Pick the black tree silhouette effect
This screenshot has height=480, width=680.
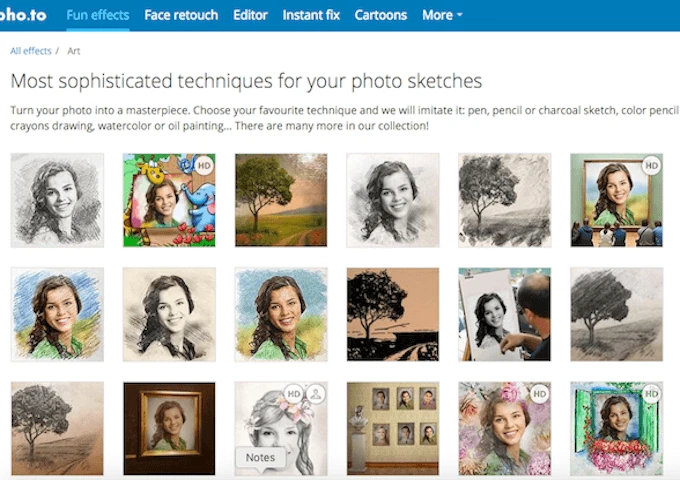pos(393,314)
